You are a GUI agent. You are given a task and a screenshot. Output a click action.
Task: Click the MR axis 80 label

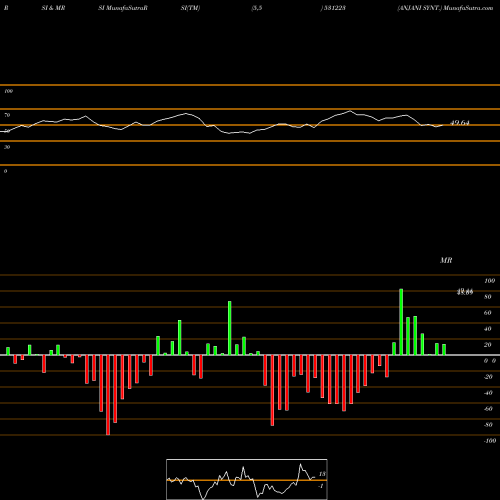pos(488,297)
